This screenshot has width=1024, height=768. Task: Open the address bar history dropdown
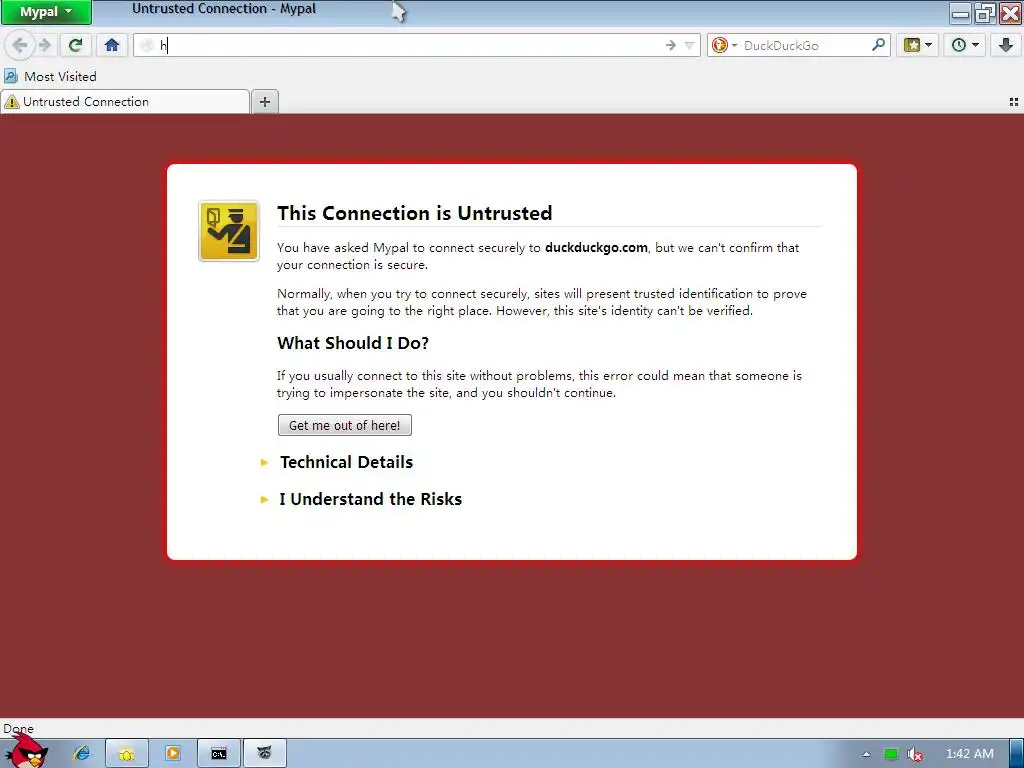[x=689, y=45]
